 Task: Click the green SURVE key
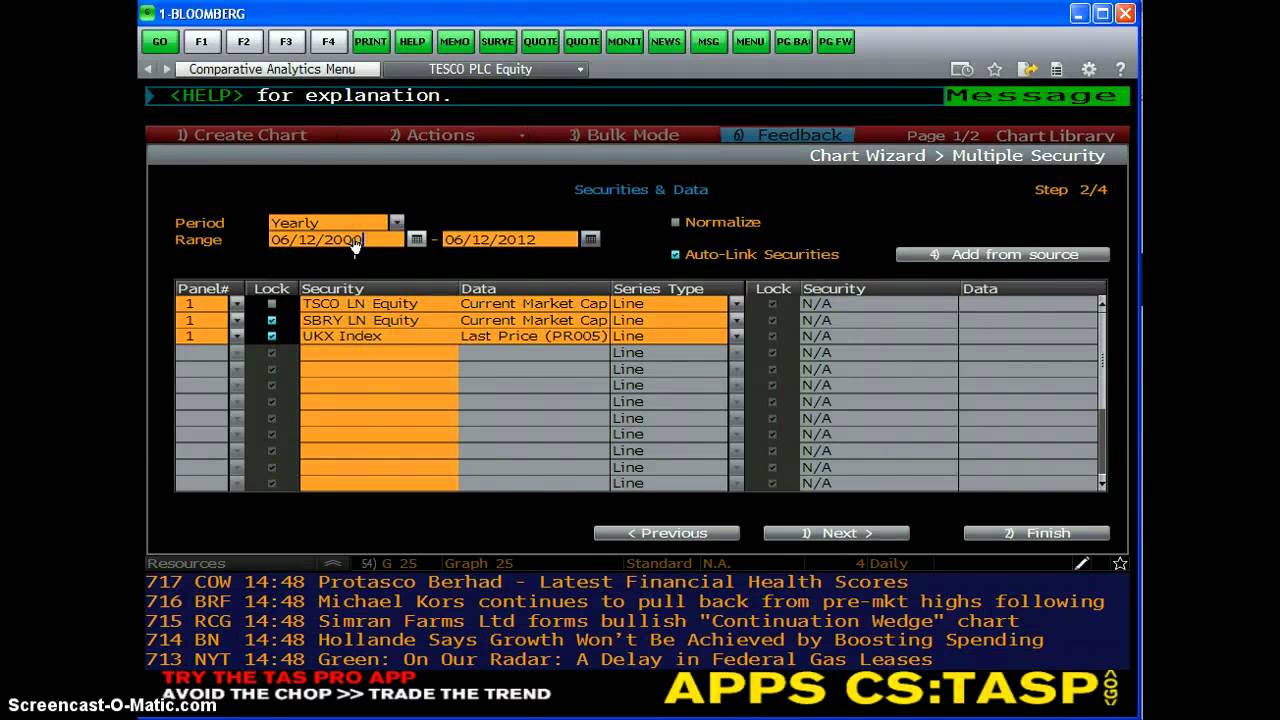point(497,42)
